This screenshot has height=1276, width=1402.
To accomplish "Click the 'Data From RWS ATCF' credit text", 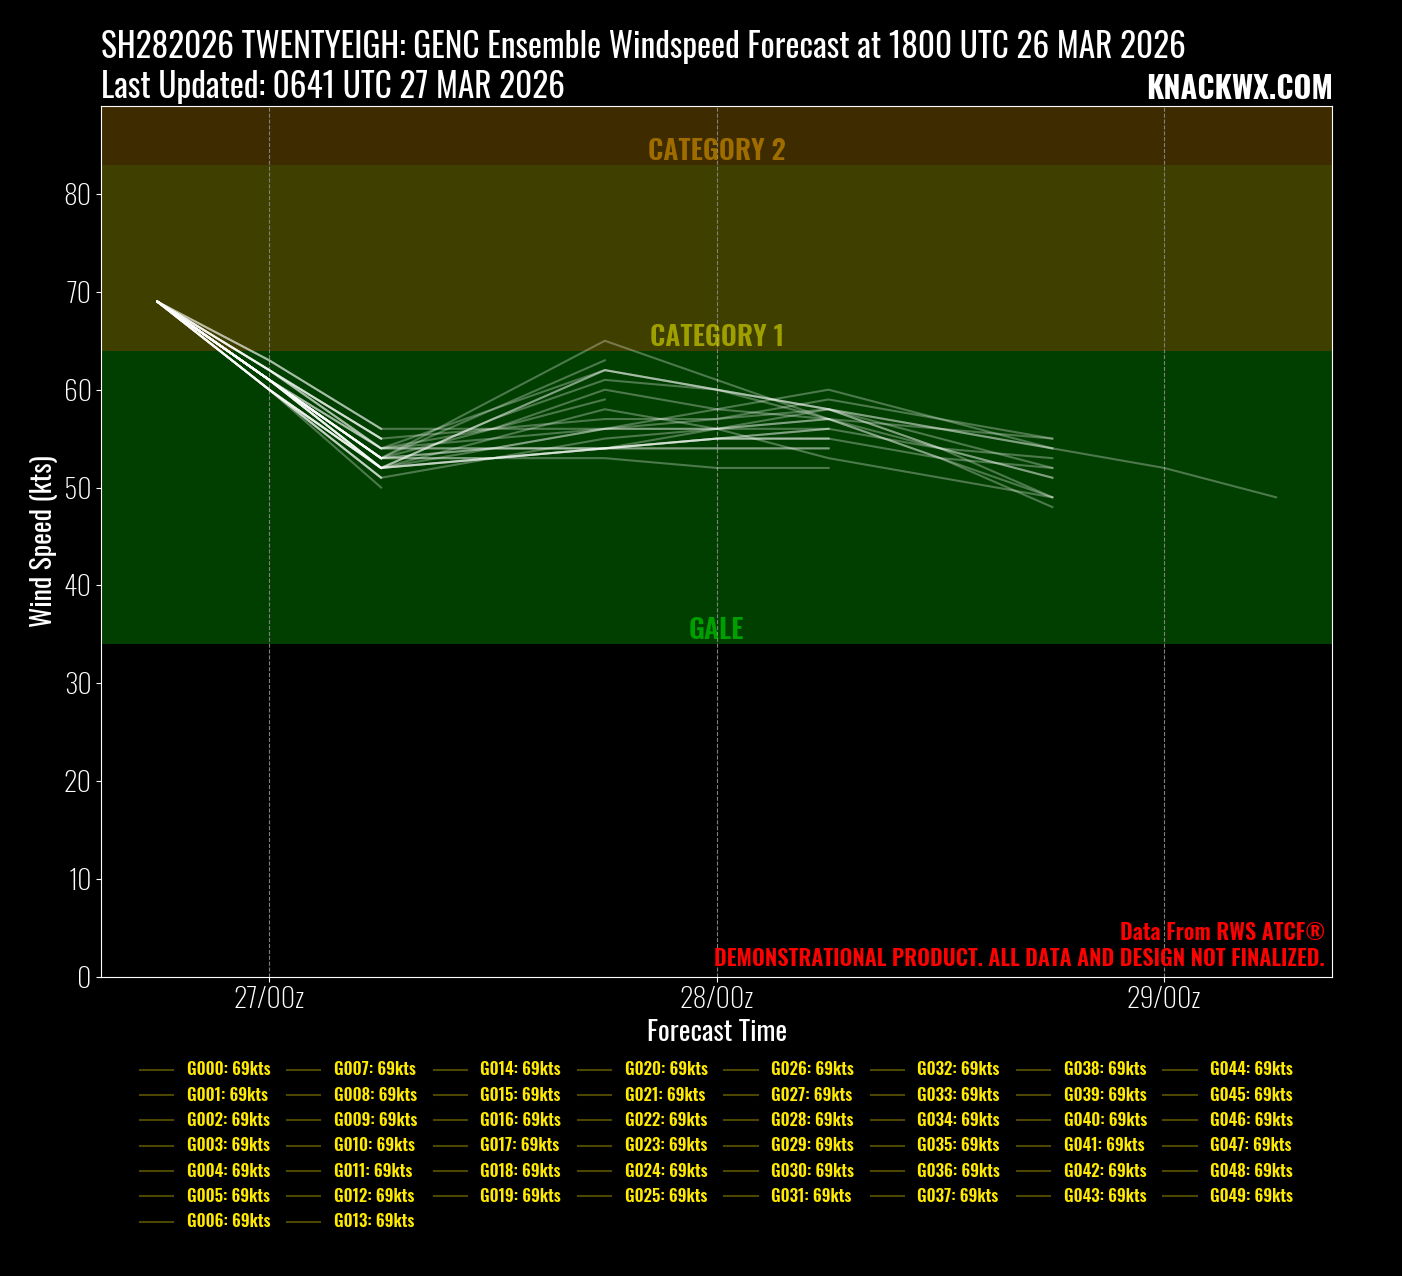I will point(1221,932).
